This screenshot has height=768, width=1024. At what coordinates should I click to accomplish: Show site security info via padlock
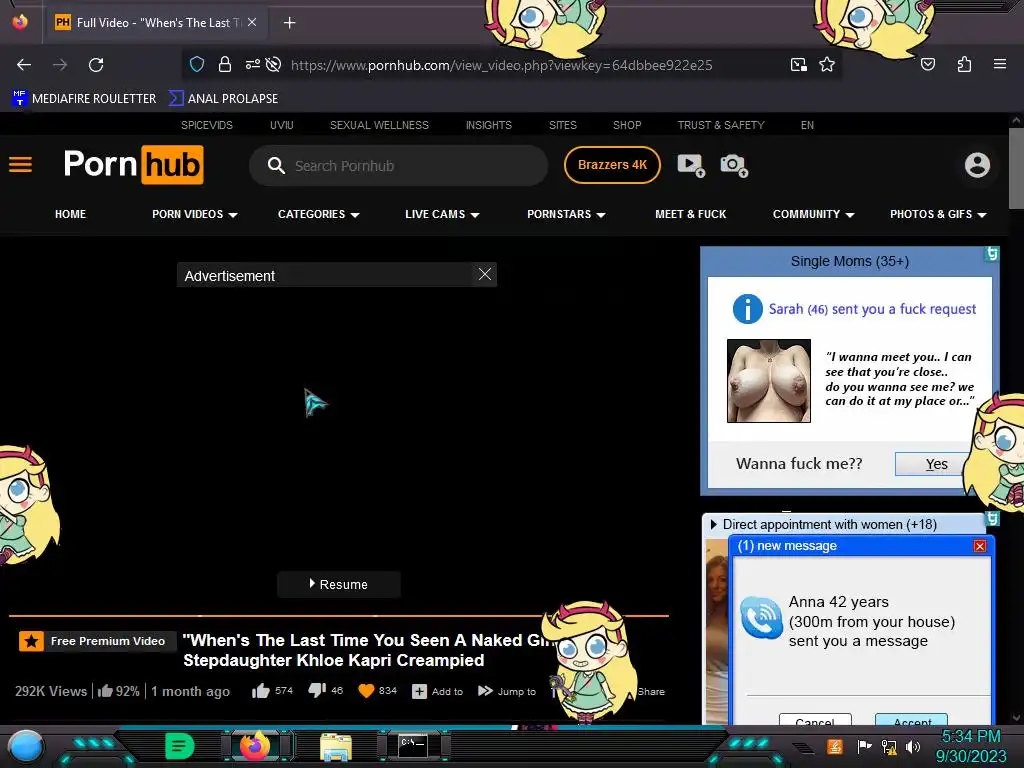225,64
